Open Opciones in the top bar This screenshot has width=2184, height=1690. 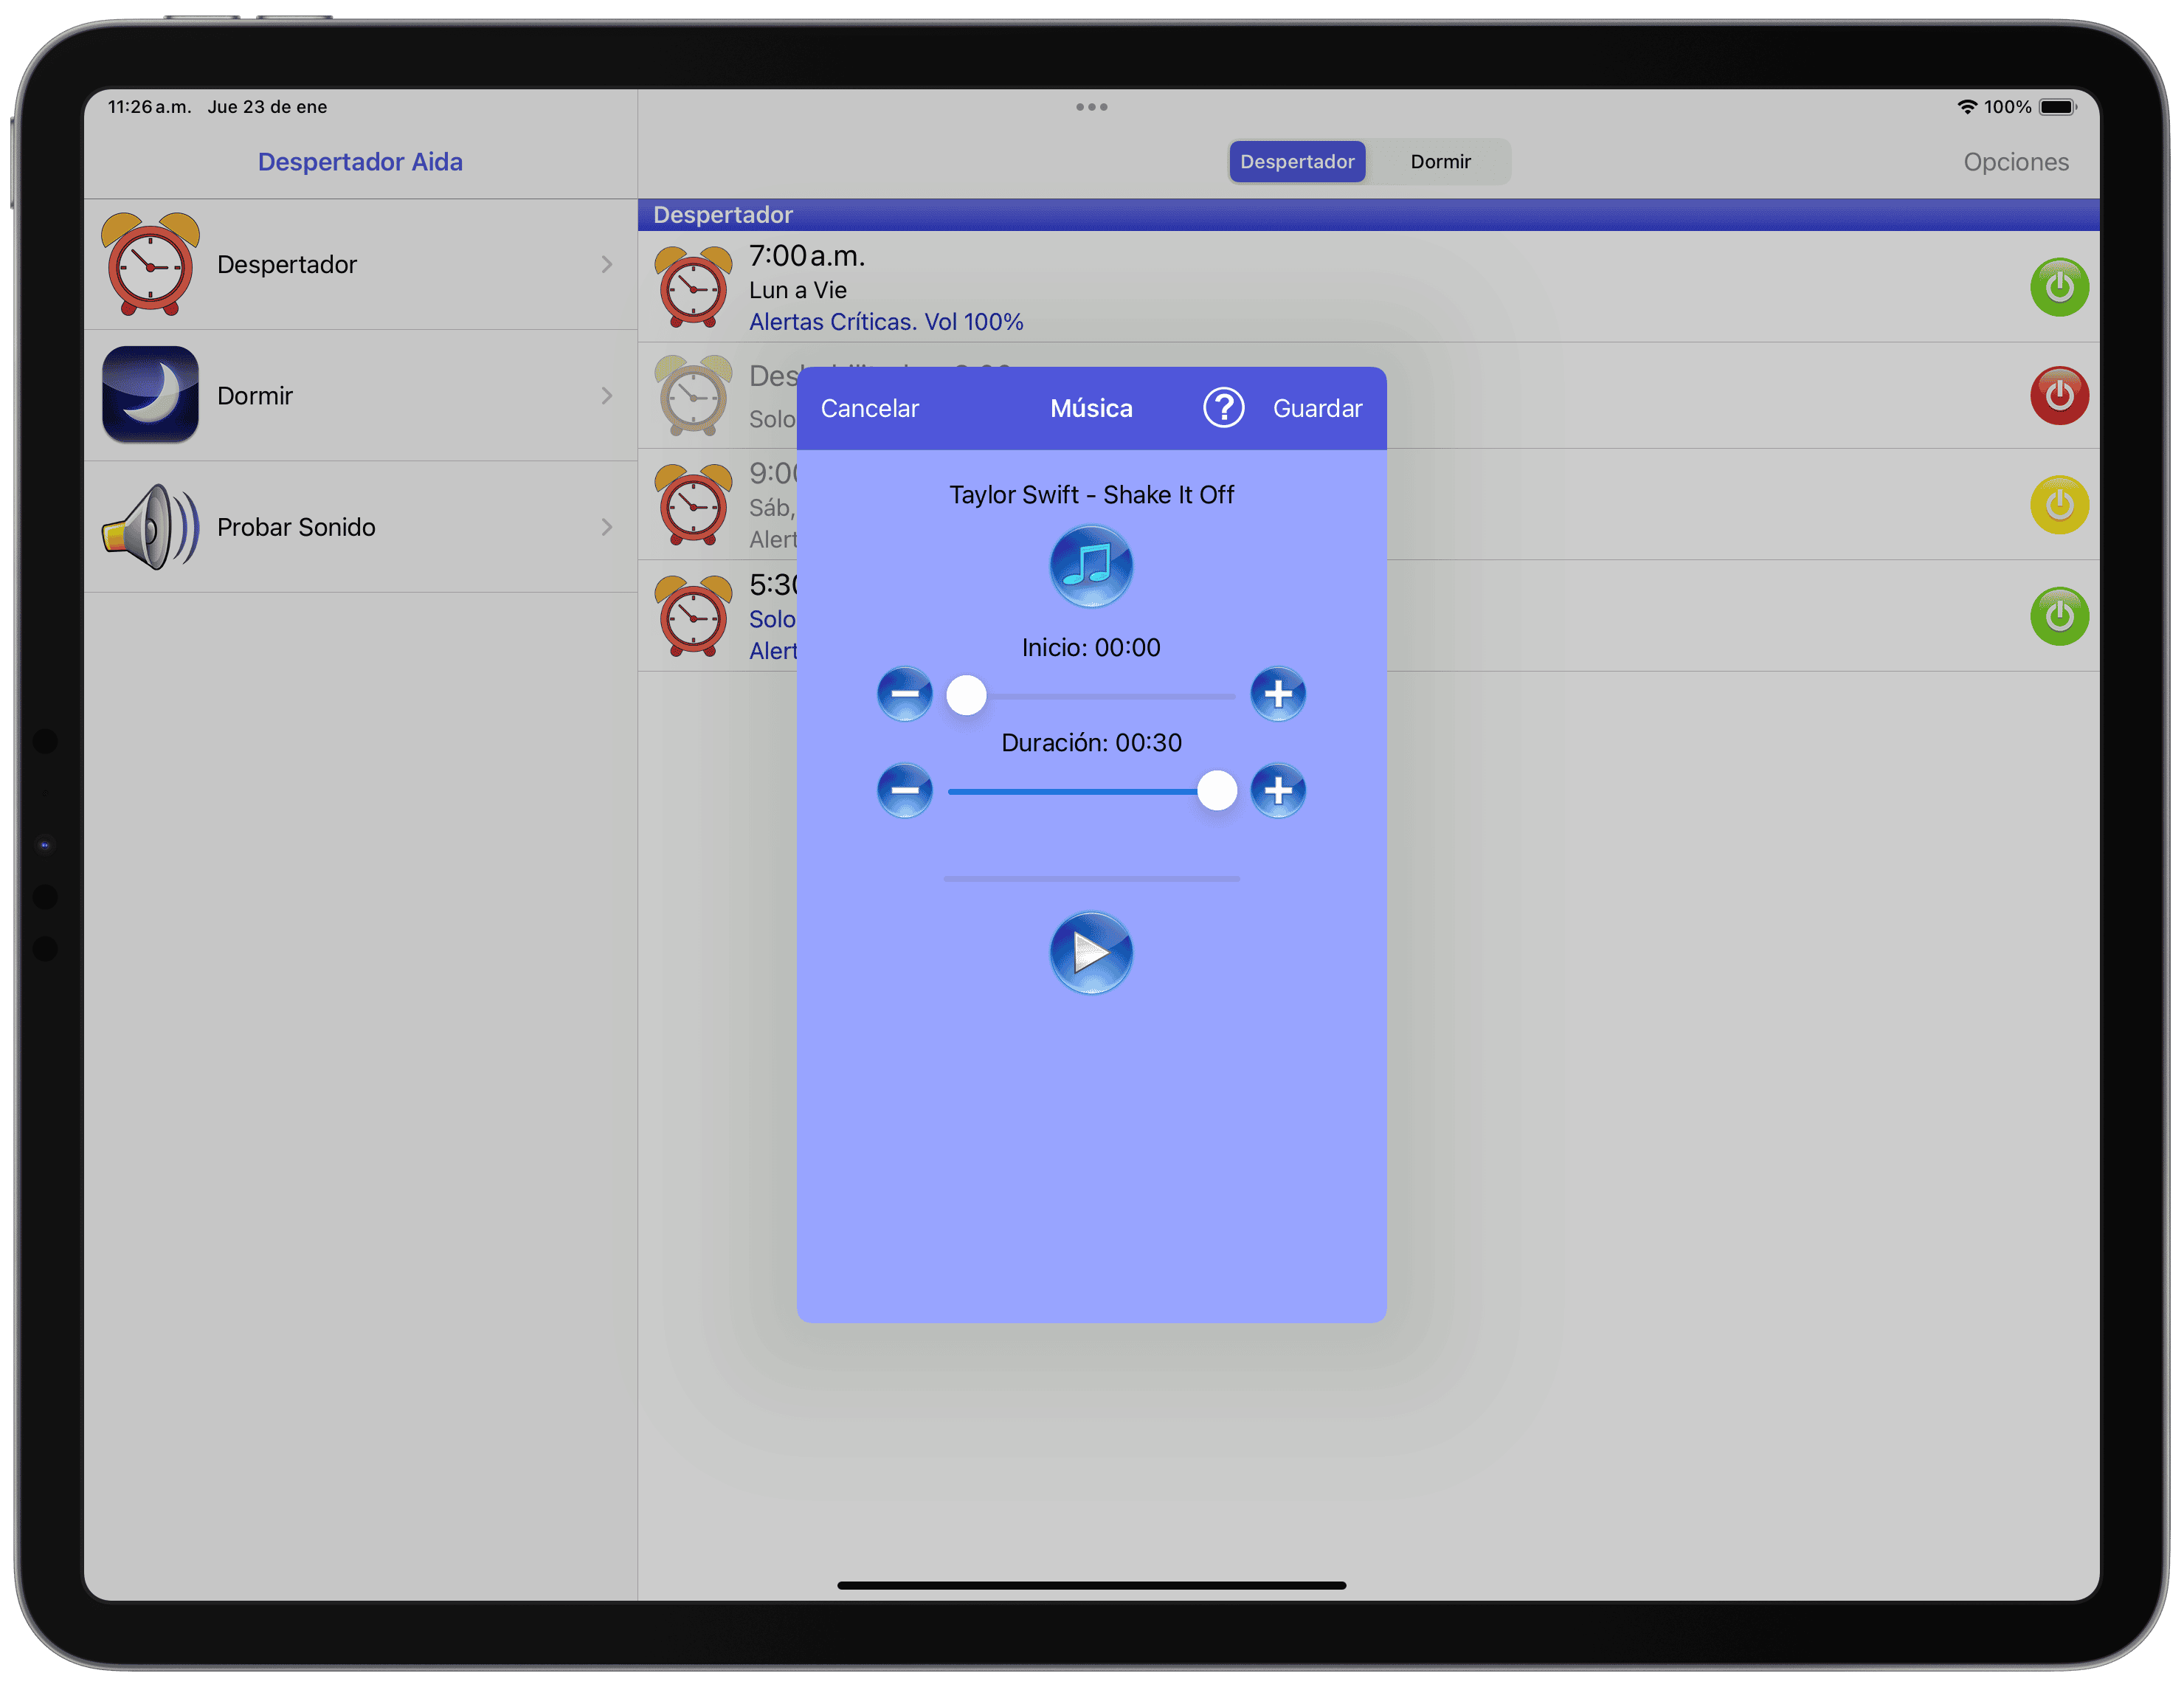pos(2015,162)
